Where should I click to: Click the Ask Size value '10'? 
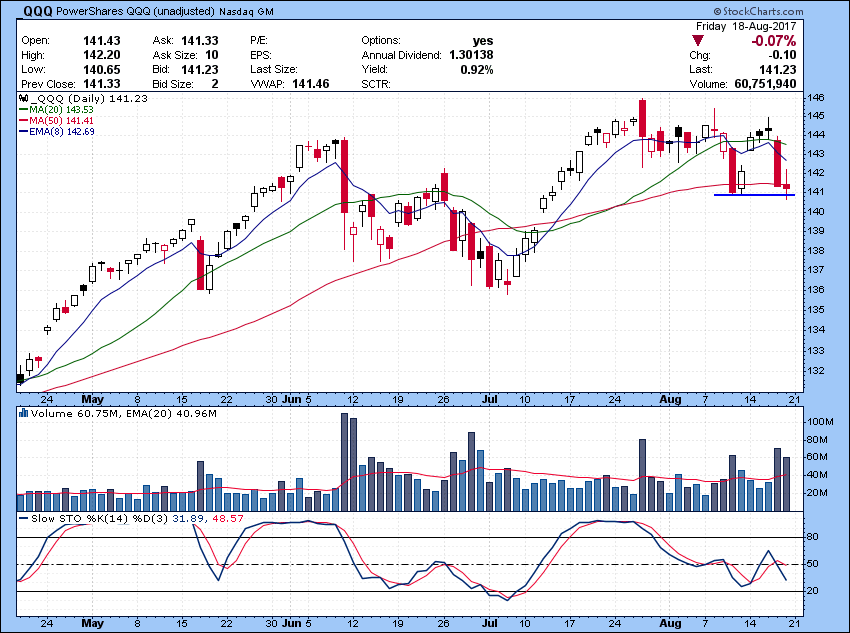[x=212, y=55]
